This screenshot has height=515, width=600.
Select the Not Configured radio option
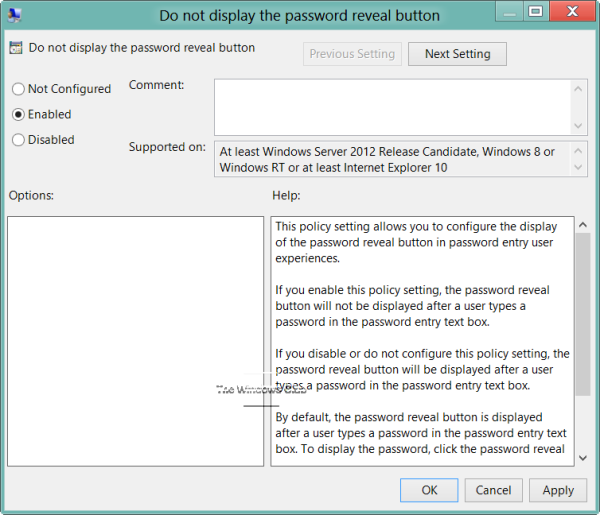tap(19, 89)
